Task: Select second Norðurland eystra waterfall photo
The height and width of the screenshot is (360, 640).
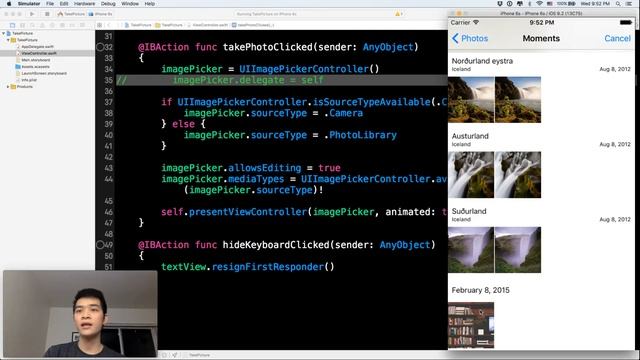Action: click(518, 100)
